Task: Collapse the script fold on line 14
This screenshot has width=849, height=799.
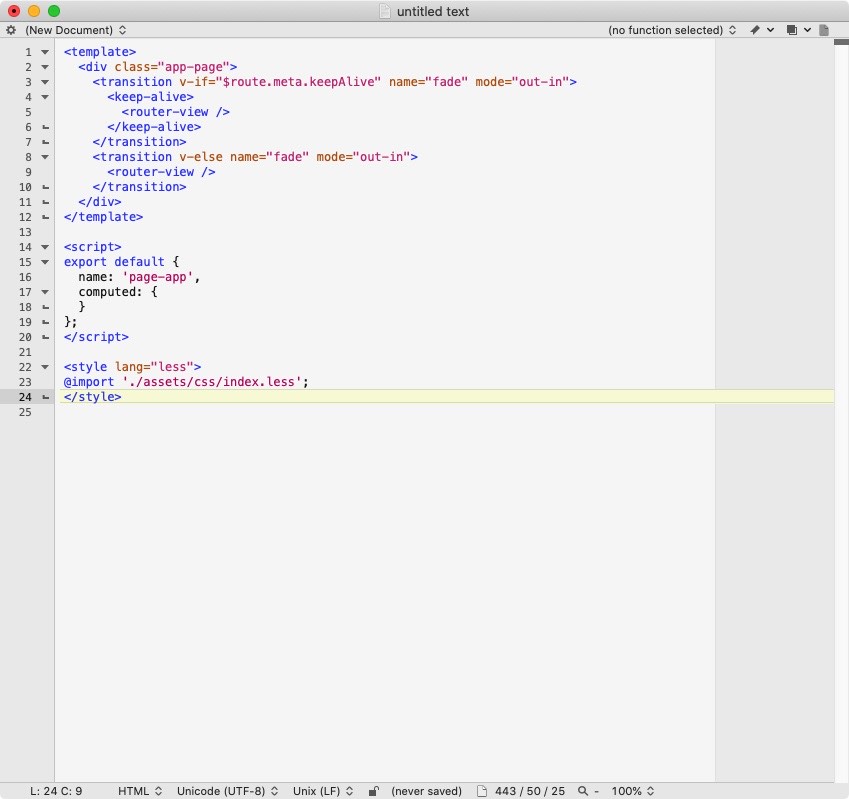Action: click(45, 247)
